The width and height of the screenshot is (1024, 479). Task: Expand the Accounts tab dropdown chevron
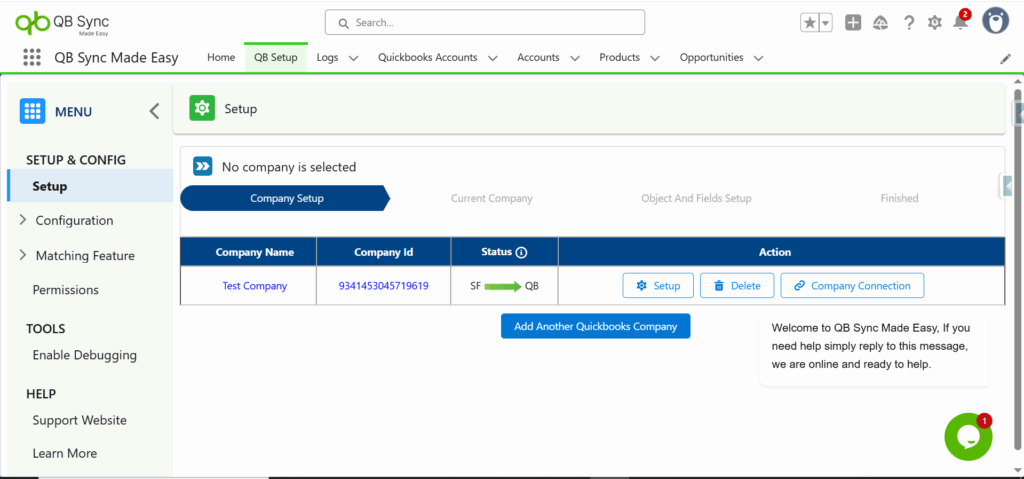575,58
